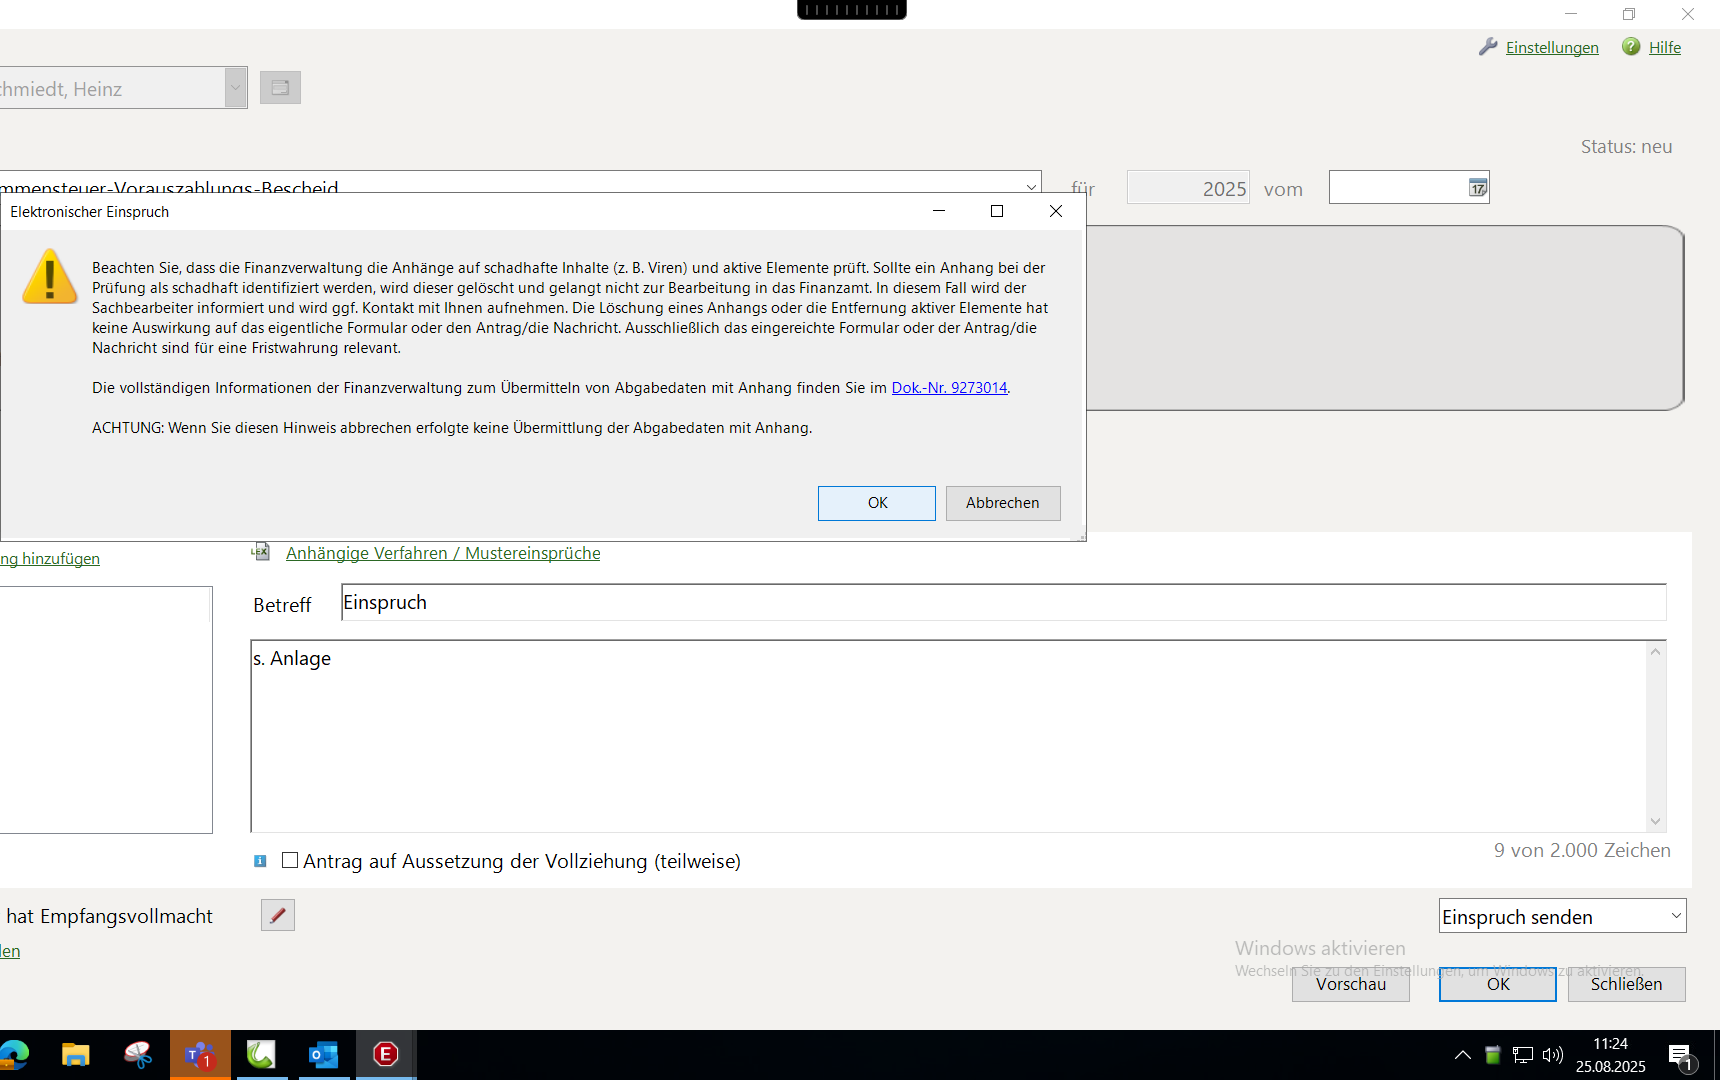Open the Dok.-Nr. 9273014 link

(x=949, y=388)
